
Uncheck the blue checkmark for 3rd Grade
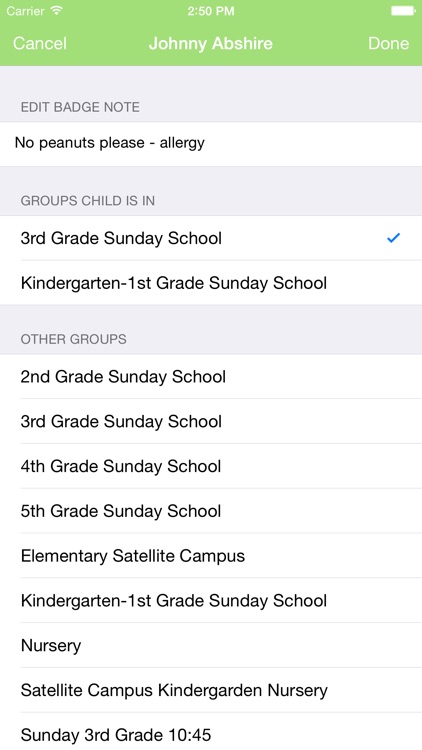click(393, 238)
